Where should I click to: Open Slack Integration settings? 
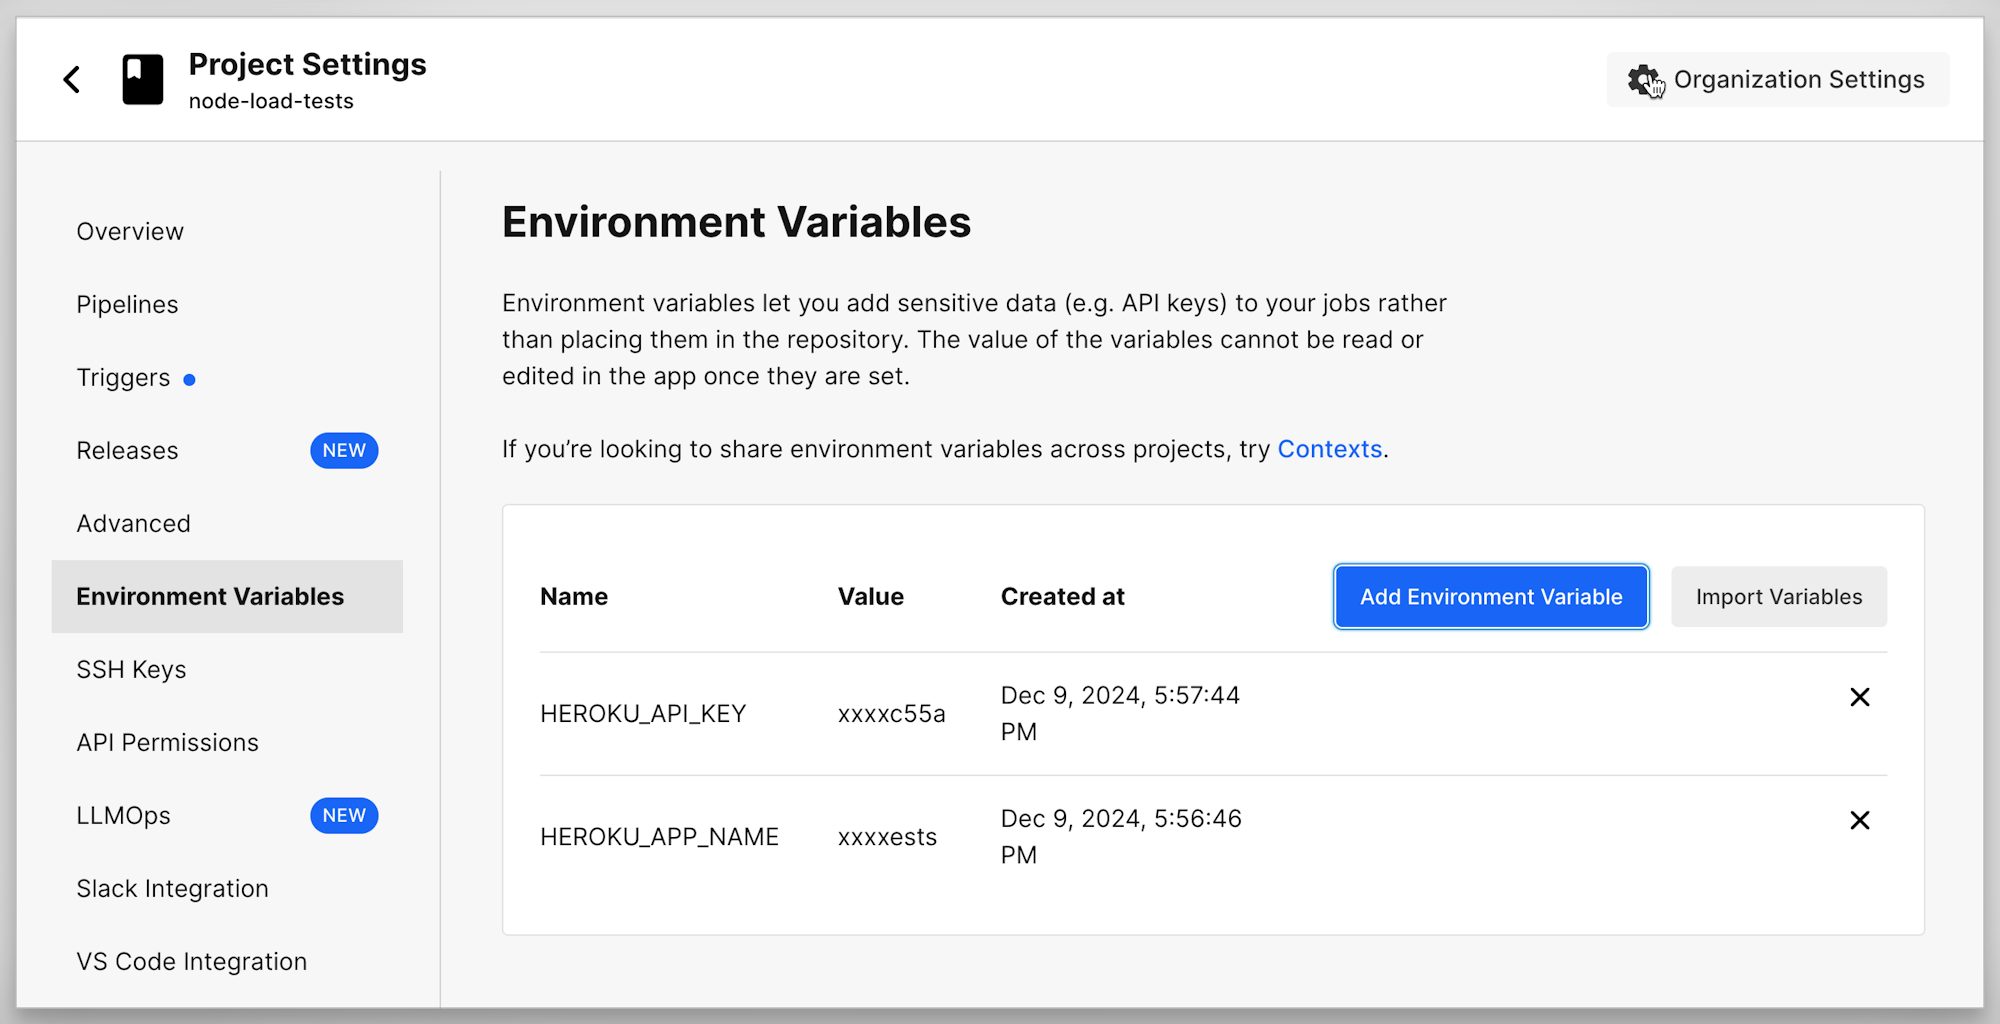(172, 889)
